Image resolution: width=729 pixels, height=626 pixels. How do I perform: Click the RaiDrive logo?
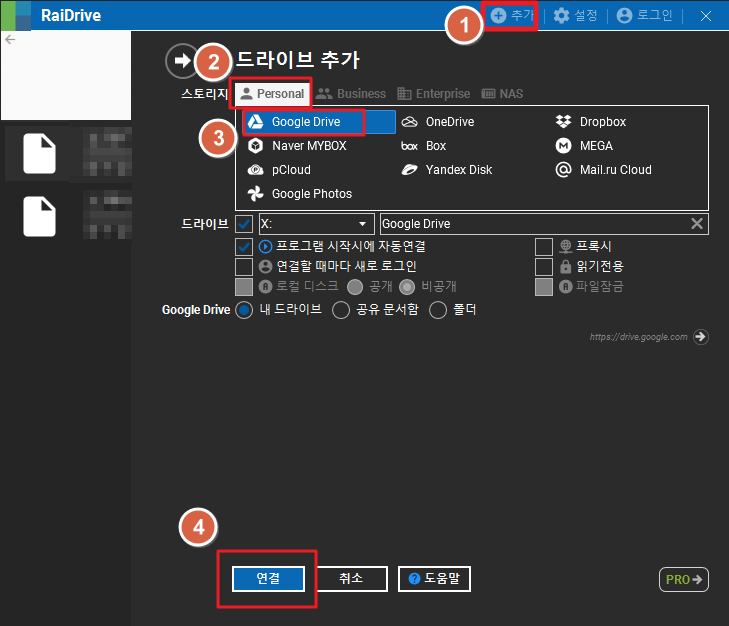[x=16, y=15]
